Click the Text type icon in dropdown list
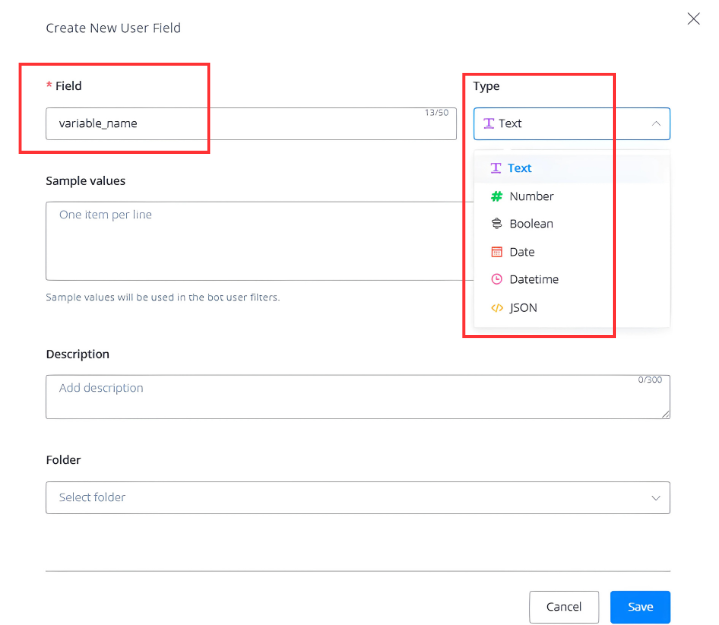This screenshot has height=625, width=719. [496, 168]
